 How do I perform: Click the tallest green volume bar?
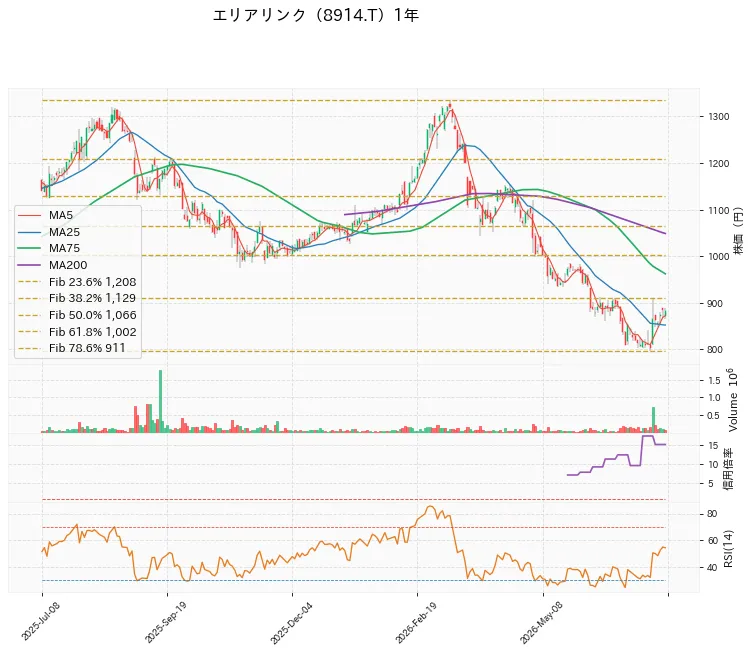[160, 401]
